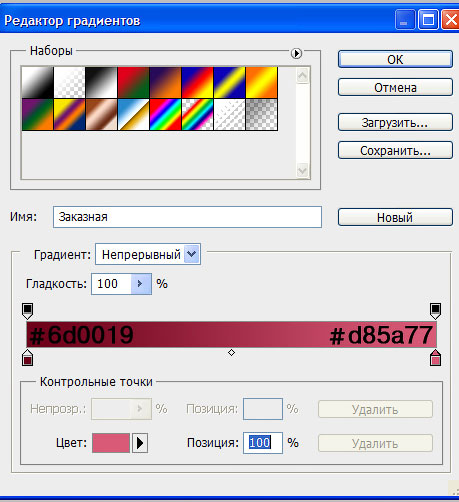The height and width of the screenshot is (502, 459).
Task: Click the presets scrollbar down arrow
Action: point(303,171)
